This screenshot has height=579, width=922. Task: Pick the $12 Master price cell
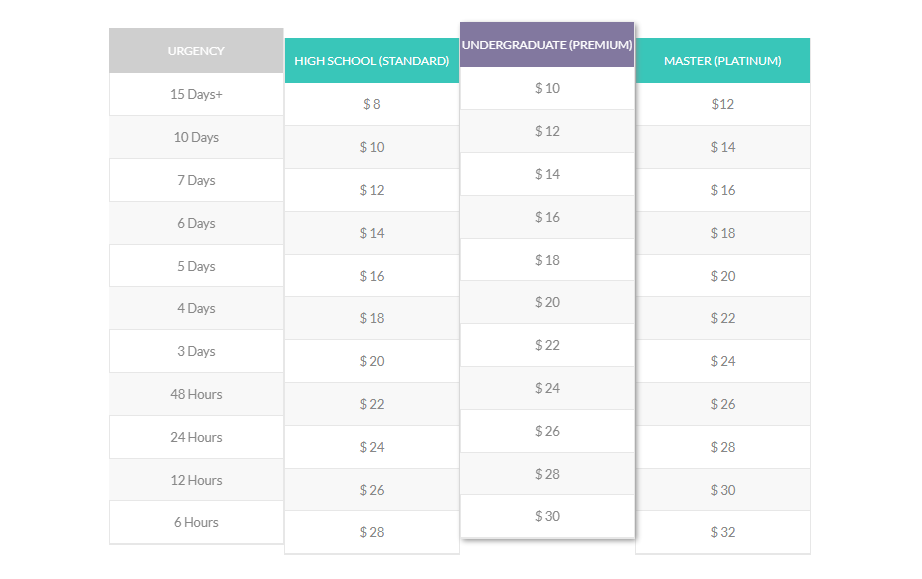[x=723, y=104]
